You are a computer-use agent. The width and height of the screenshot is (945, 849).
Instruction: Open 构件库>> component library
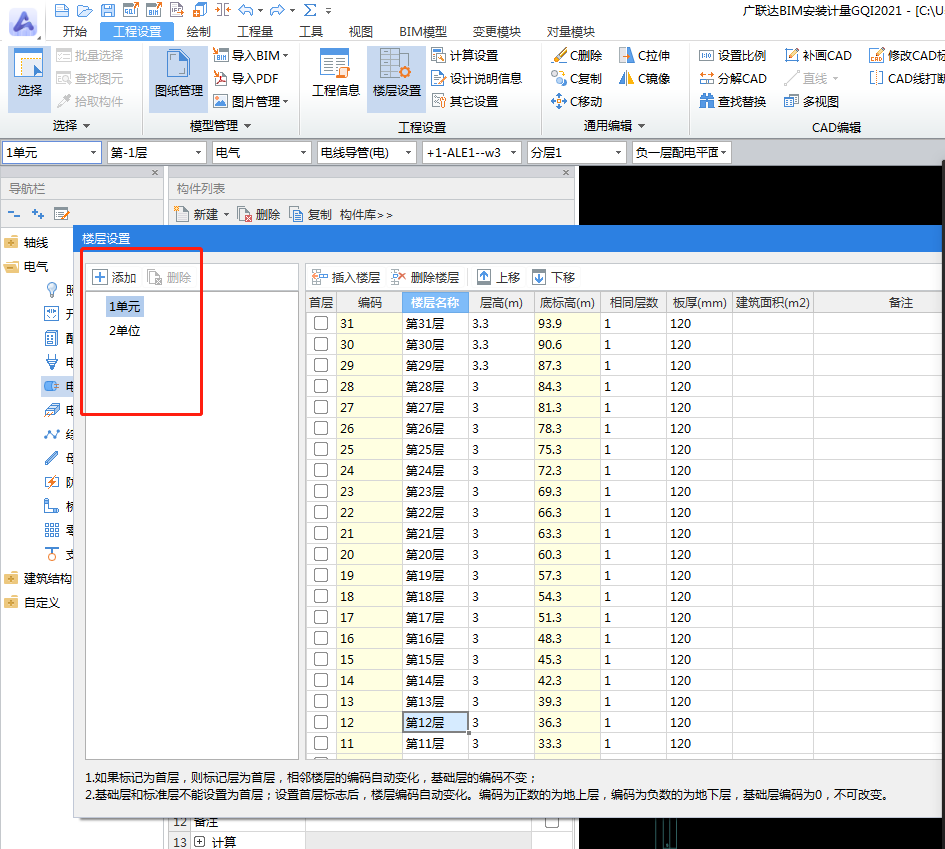(x=366, y=215)
